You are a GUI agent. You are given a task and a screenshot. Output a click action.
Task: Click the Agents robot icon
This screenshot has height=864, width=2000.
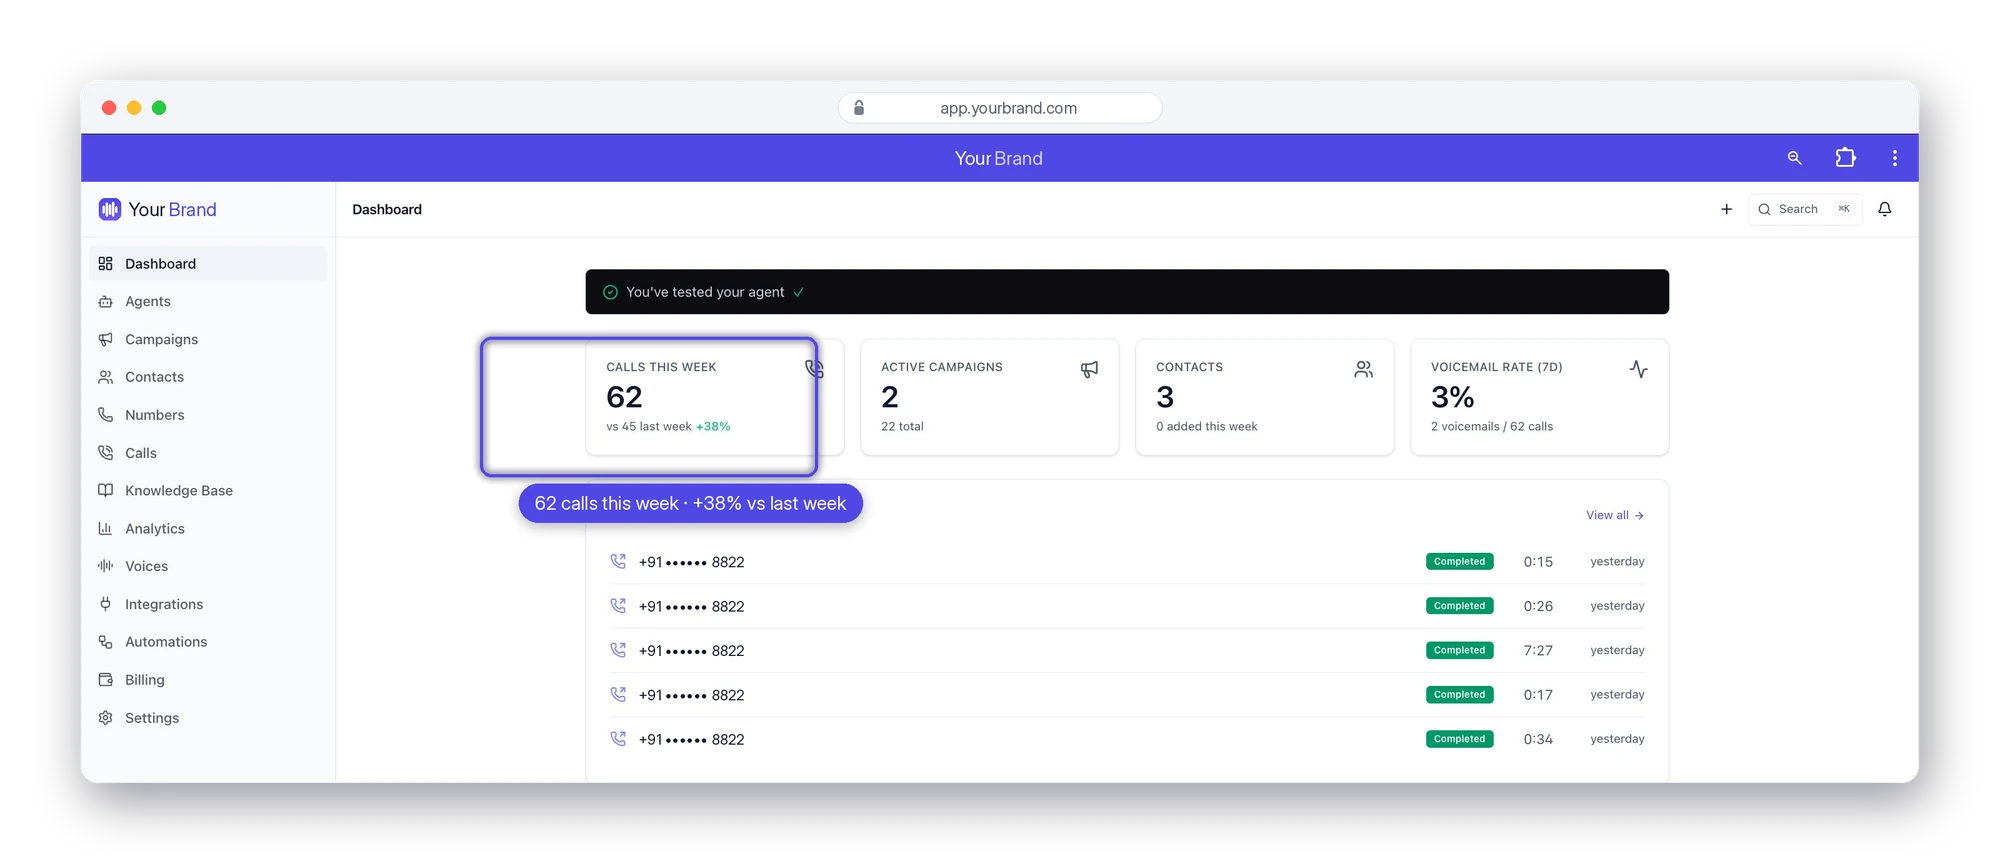pos(105,301)
